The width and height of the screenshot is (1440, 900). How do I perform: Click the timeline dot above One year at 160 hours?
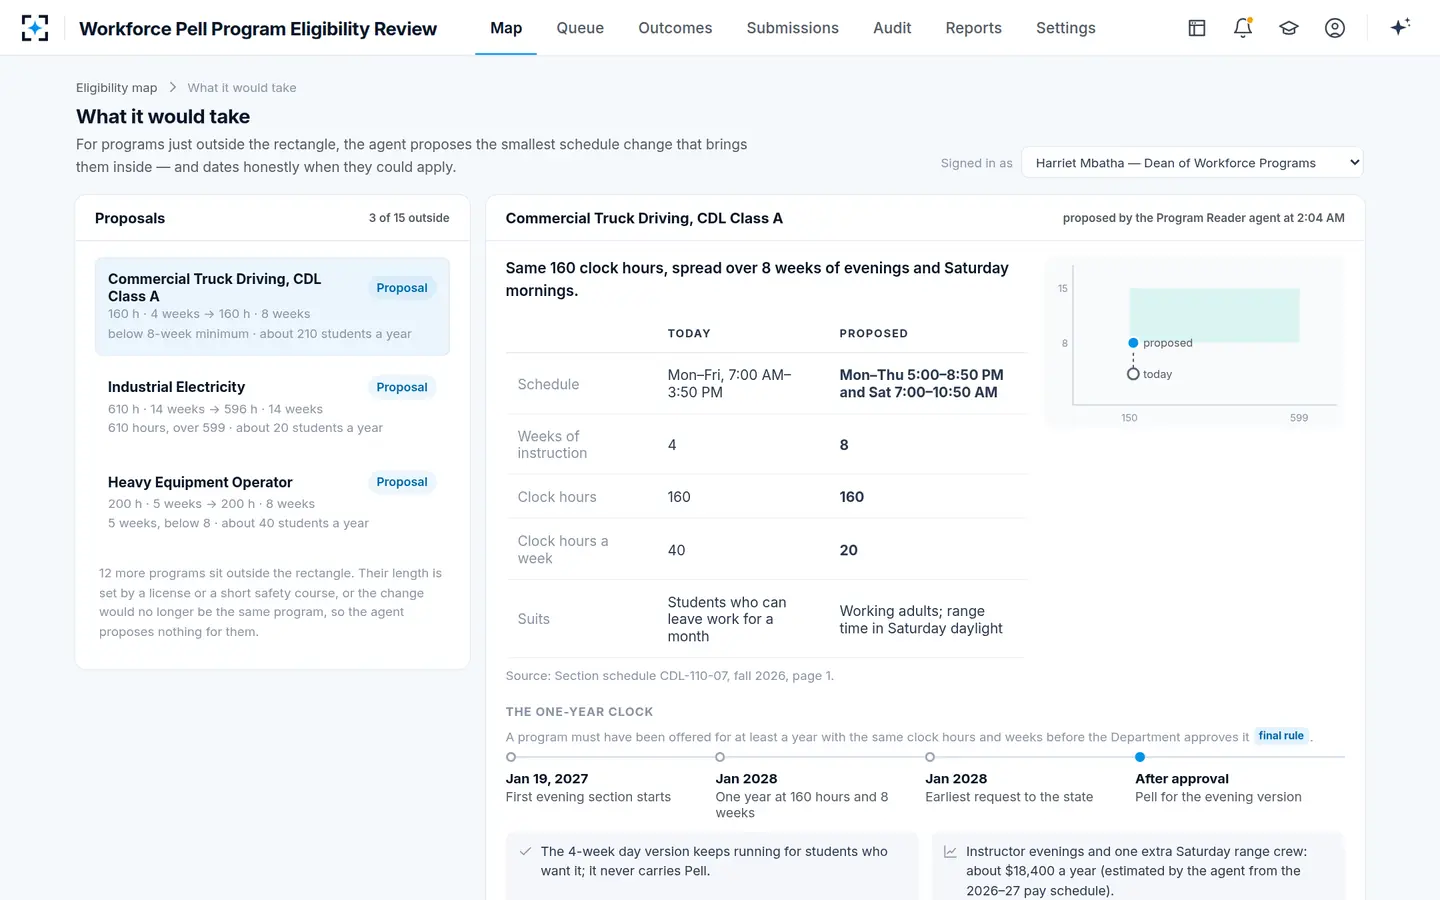tap(720, 757)
